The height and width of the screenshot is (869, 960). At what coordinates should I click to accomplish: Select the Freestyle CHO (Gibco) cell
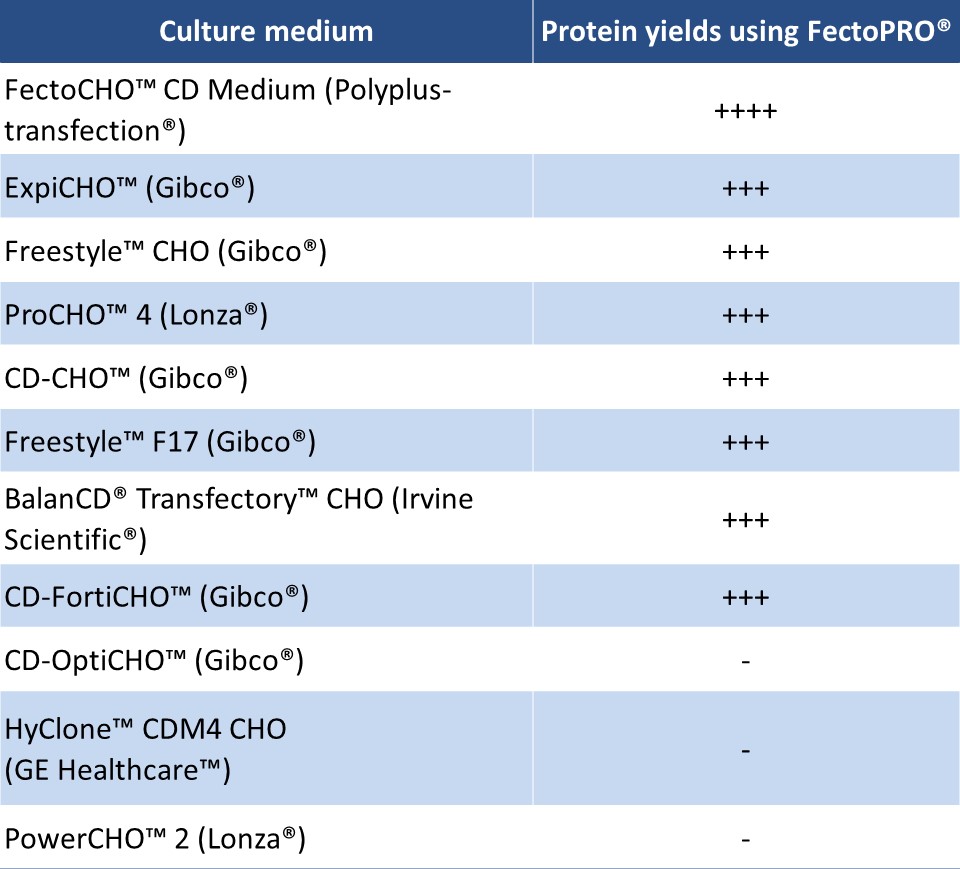point(166,251)
